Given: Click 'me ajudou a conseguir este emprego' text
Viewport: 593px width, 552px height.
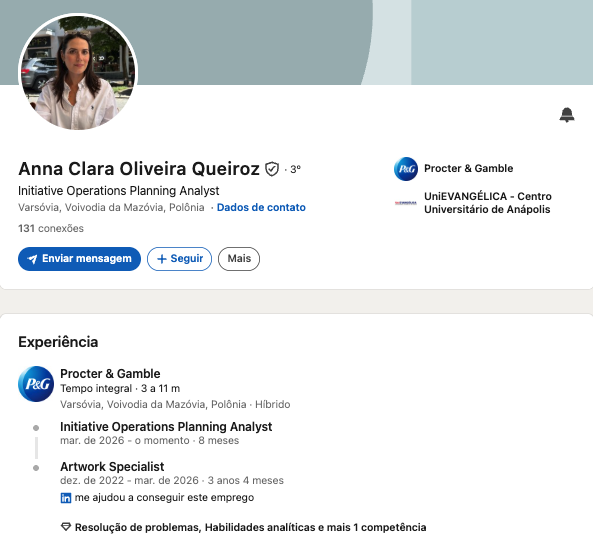Looking at the screenshot, I should (164, 498).
